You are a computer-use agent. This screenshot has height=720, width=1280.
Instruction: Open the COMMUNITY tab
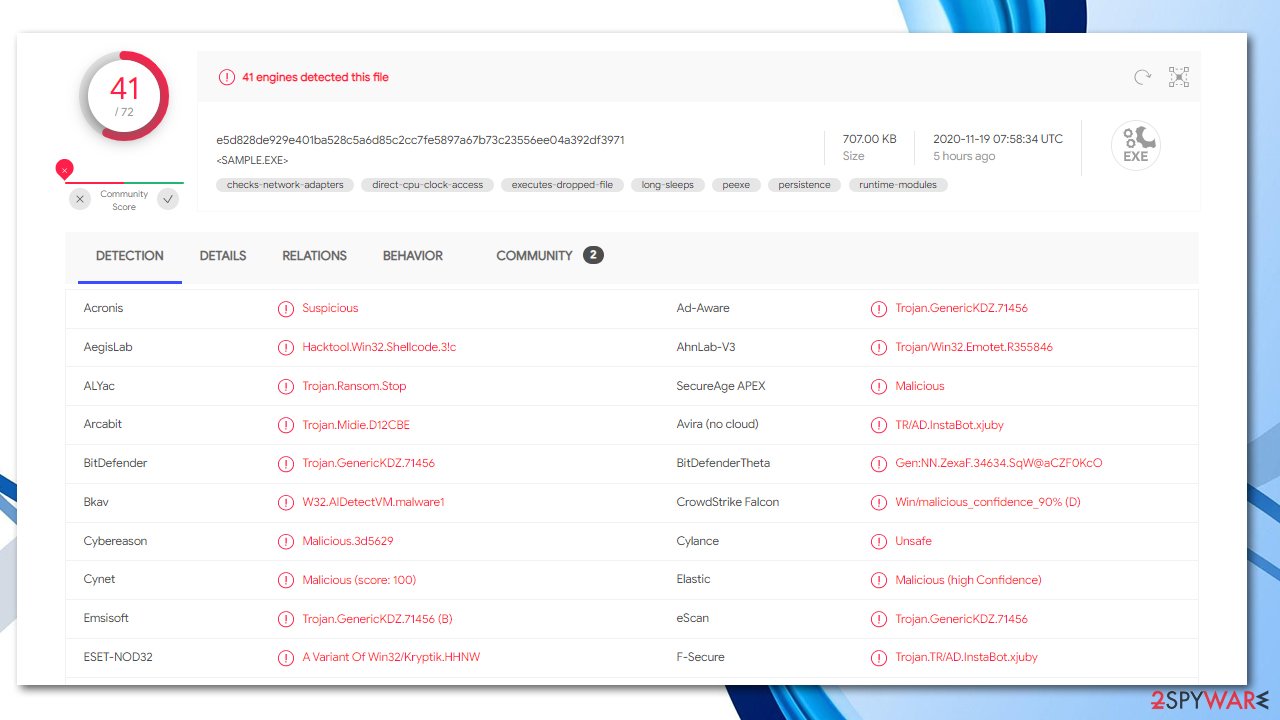(534, 256)
